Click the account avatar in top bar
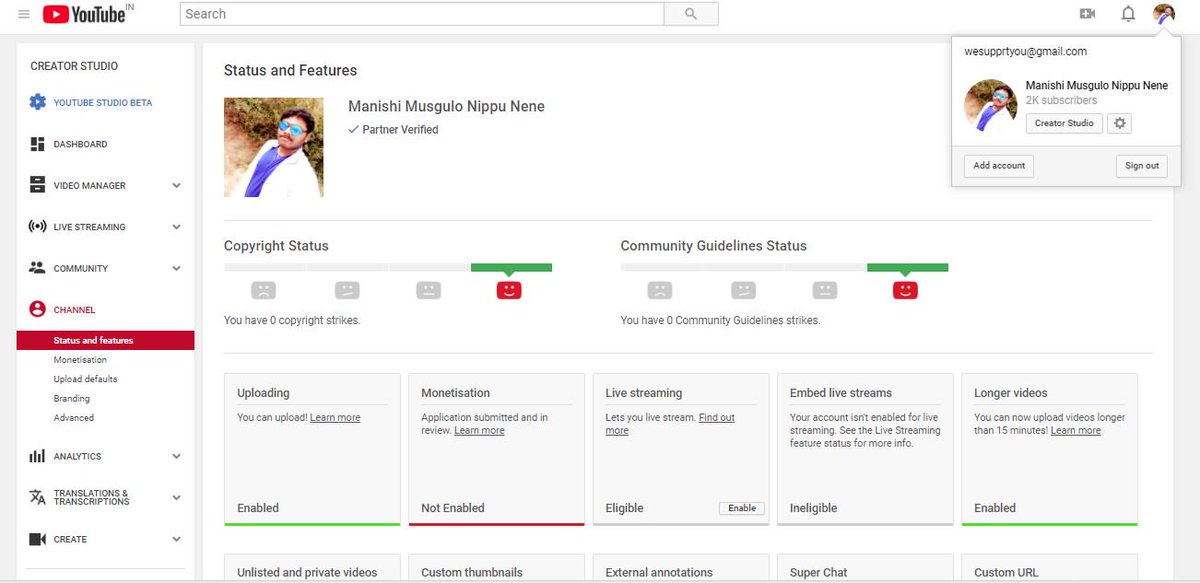Image resolution: width=1200 pixels, height=583 pixels. coord(1164,14)
